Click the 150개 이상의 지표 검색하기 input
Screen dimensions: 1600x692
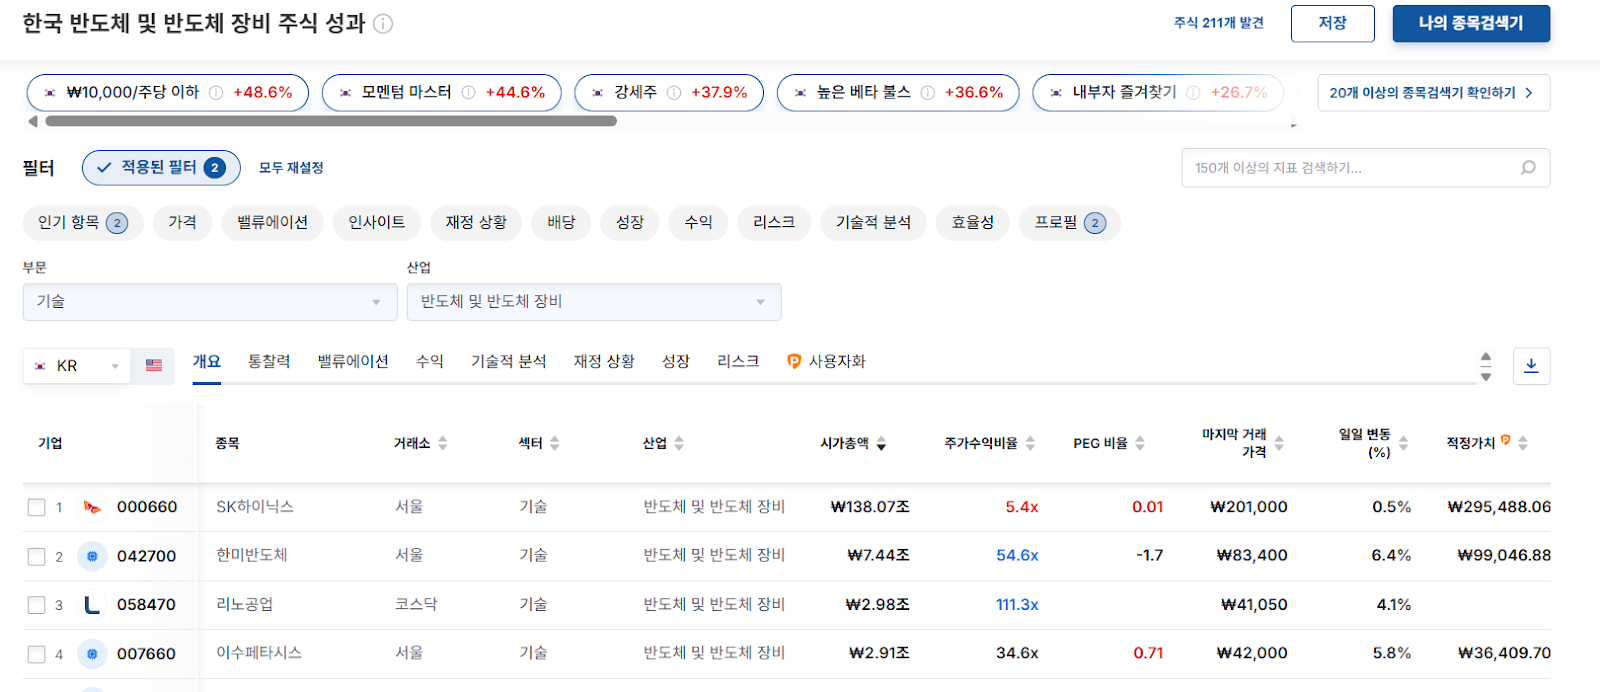pos(1366,168)
